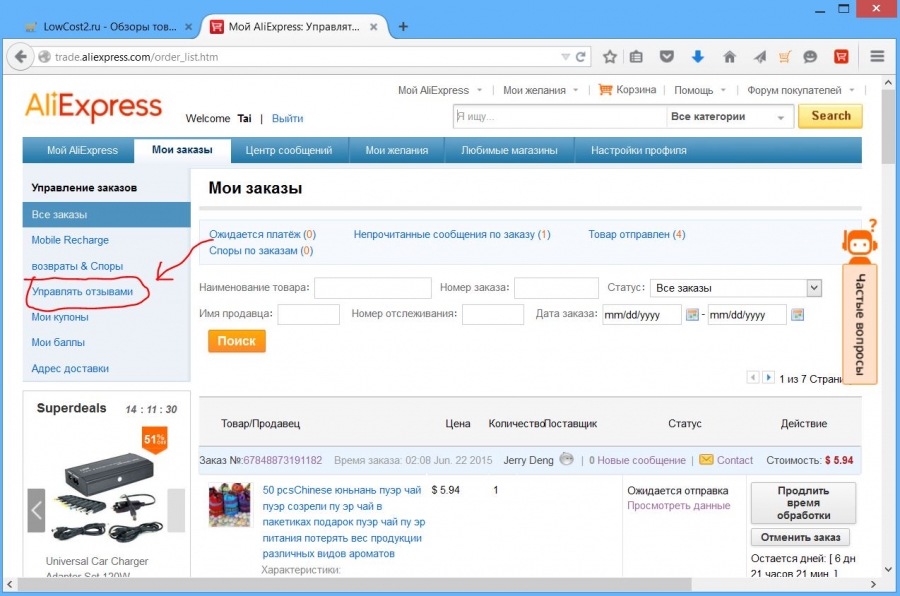Viewport: 900px width, 596px height.
Task: Click the orange shopping cart toolbar icon
Action: coord(785,57)
